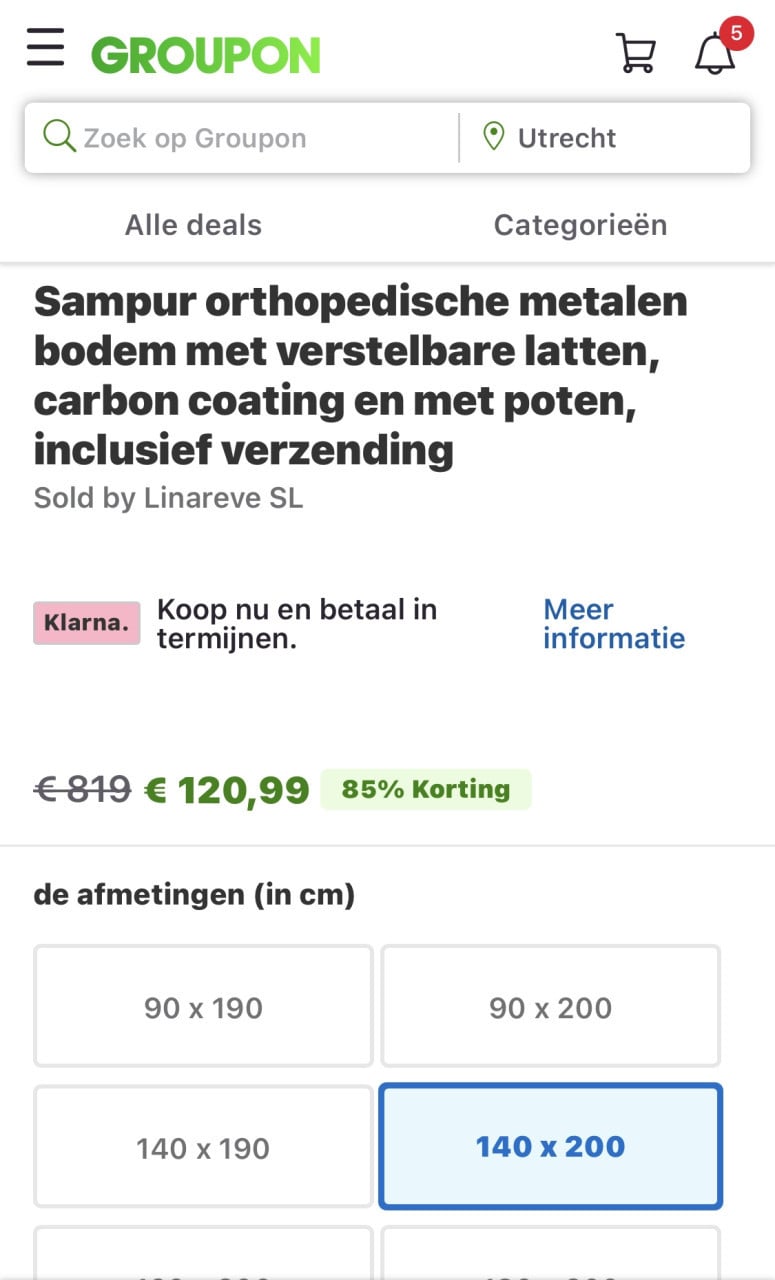This screenshot has height=1280, width=775.
Task: Tap the search magnifier icon
Action: (59, 137)
